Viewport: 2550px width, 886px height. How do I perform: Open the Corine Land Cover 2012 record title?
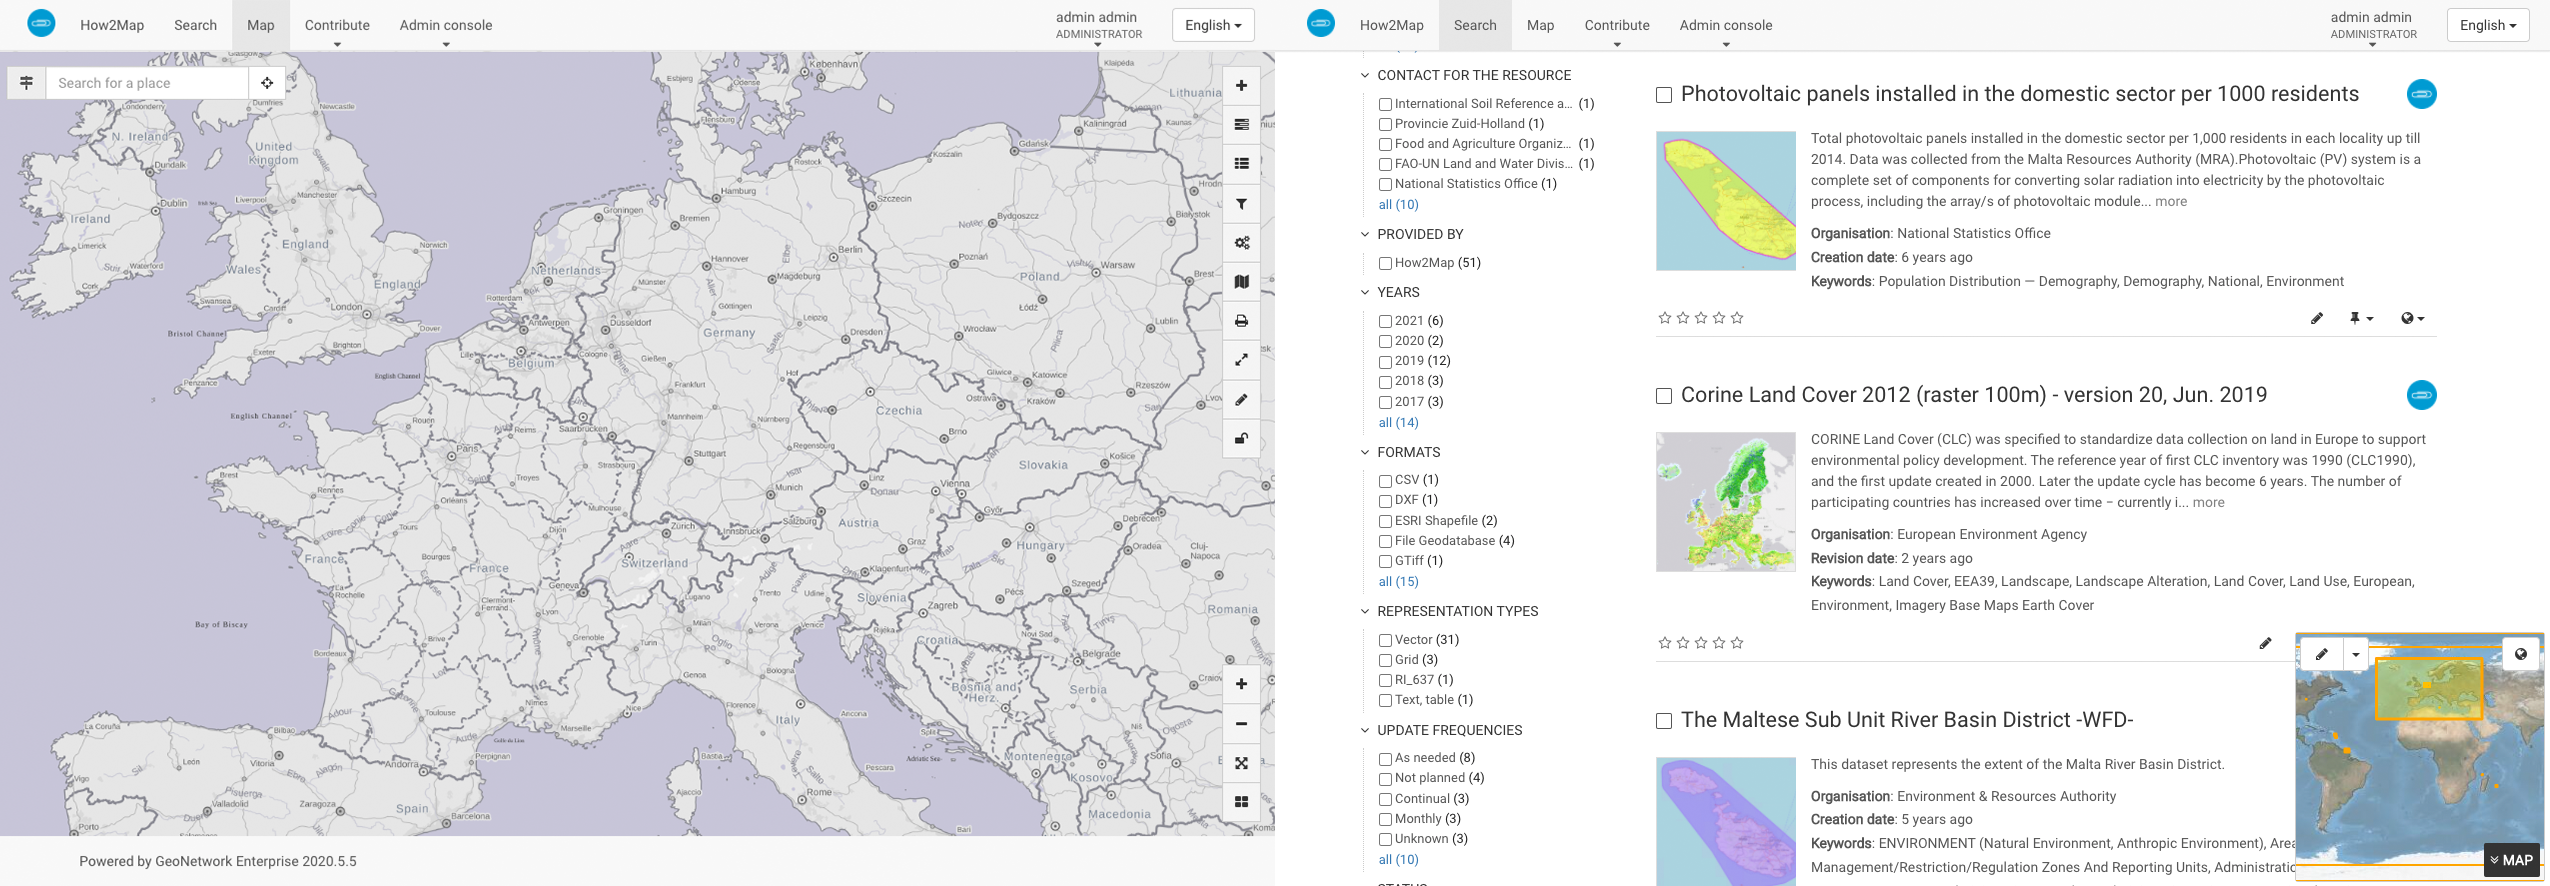1974,395
